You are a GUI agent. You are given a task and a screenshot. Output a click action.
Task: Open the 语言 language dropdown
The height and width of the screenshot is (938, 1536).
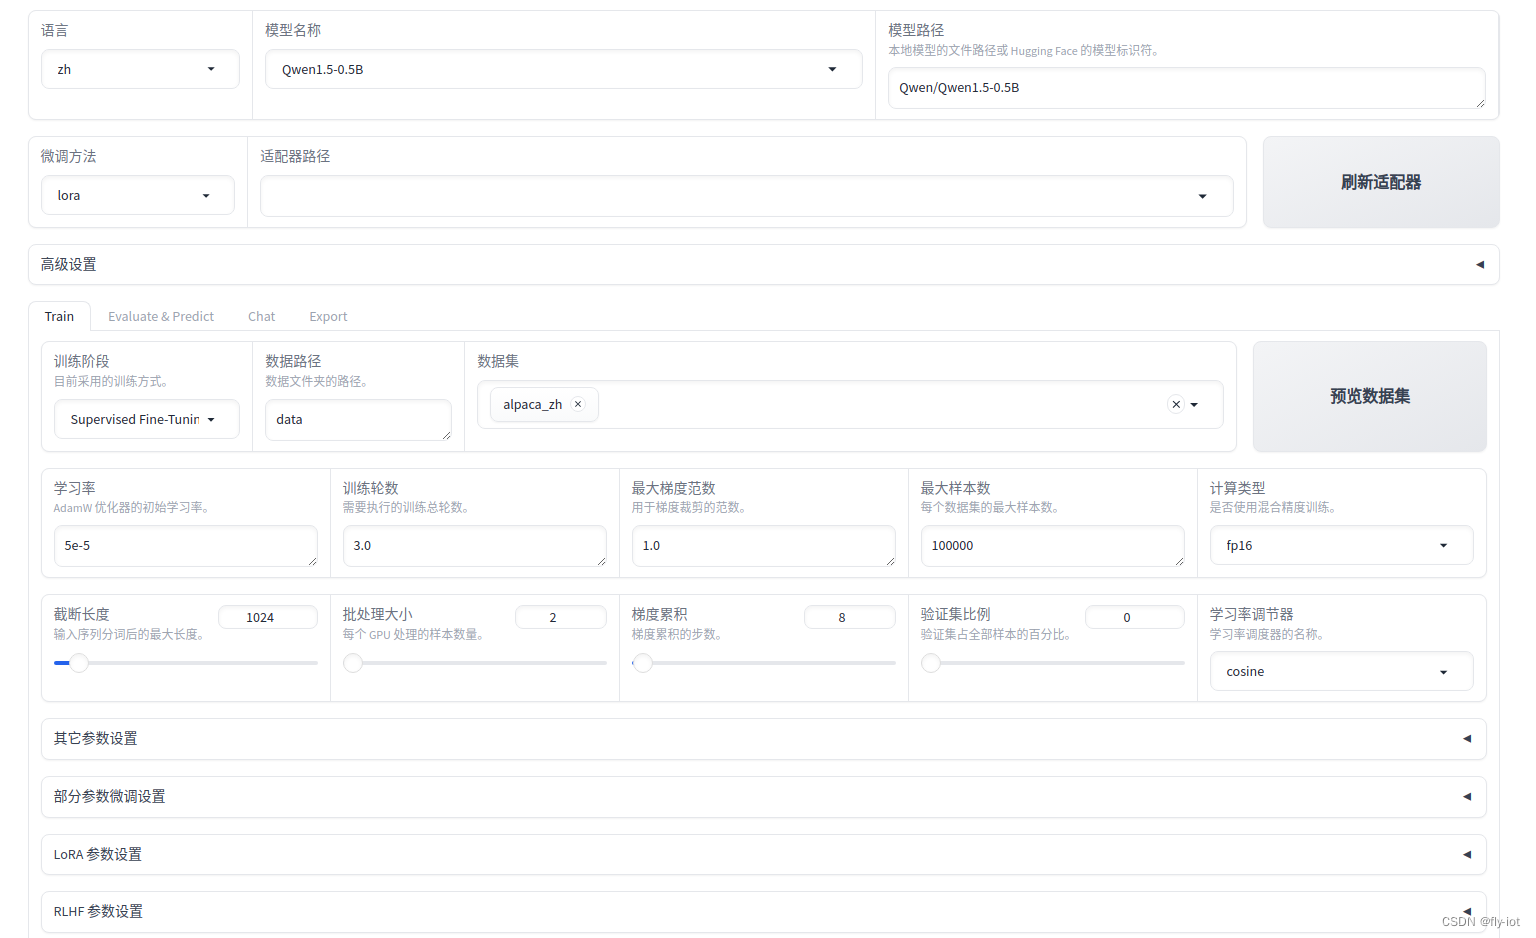pyautogui.click(x=139, y=69)
